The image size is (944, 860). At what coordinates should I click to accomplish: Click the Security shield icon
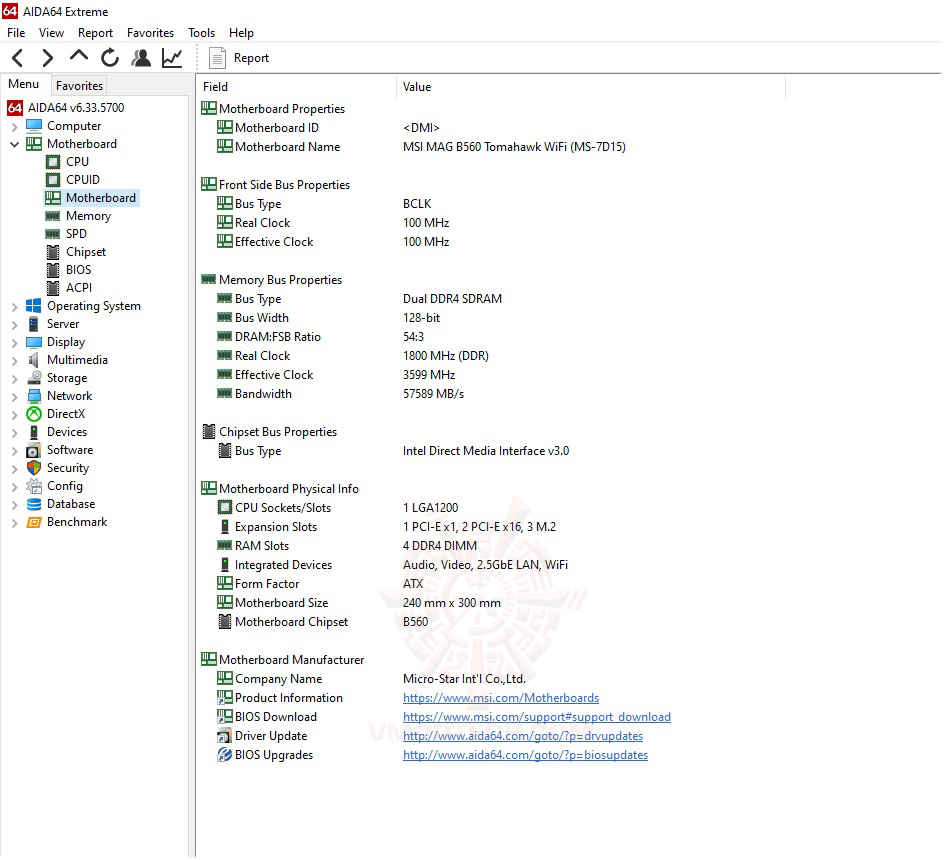tap(34, 469)
